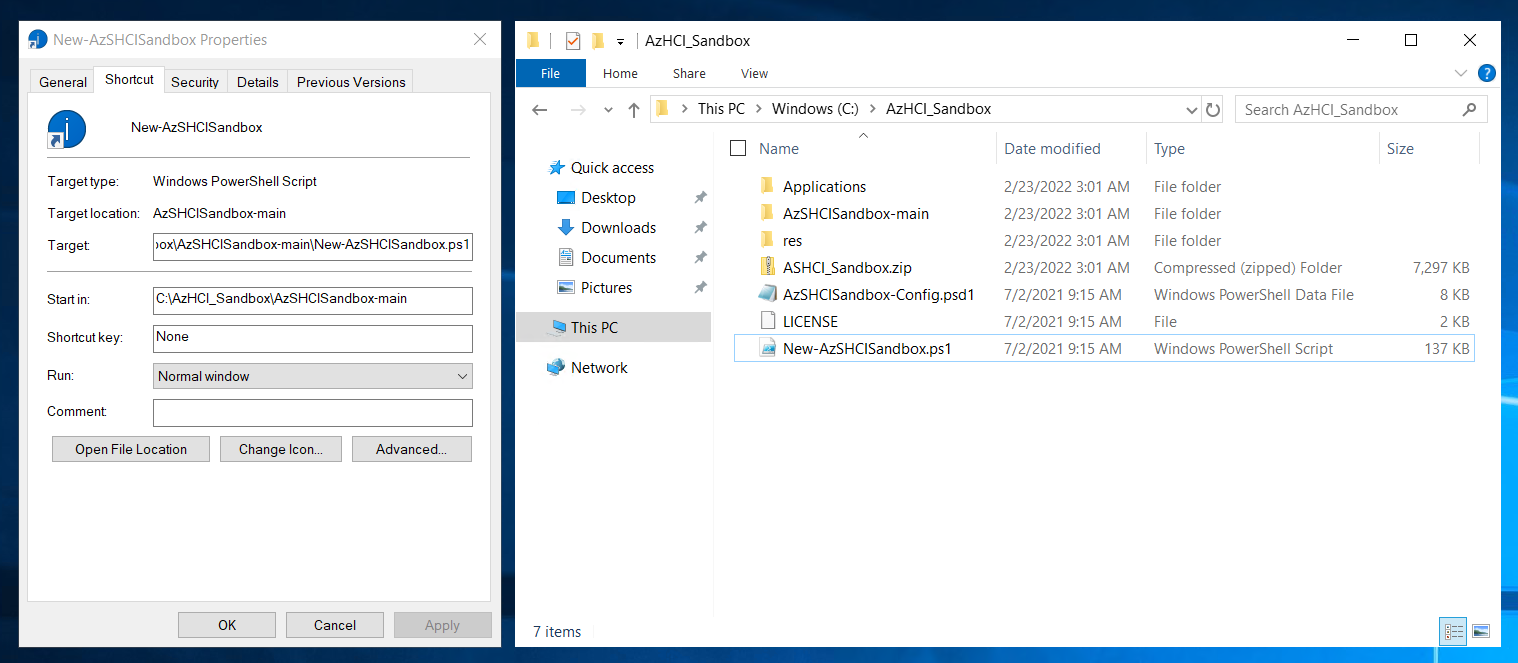
Task: Click the Forward arrow in File Explorer
Action: tap(578, 110)
